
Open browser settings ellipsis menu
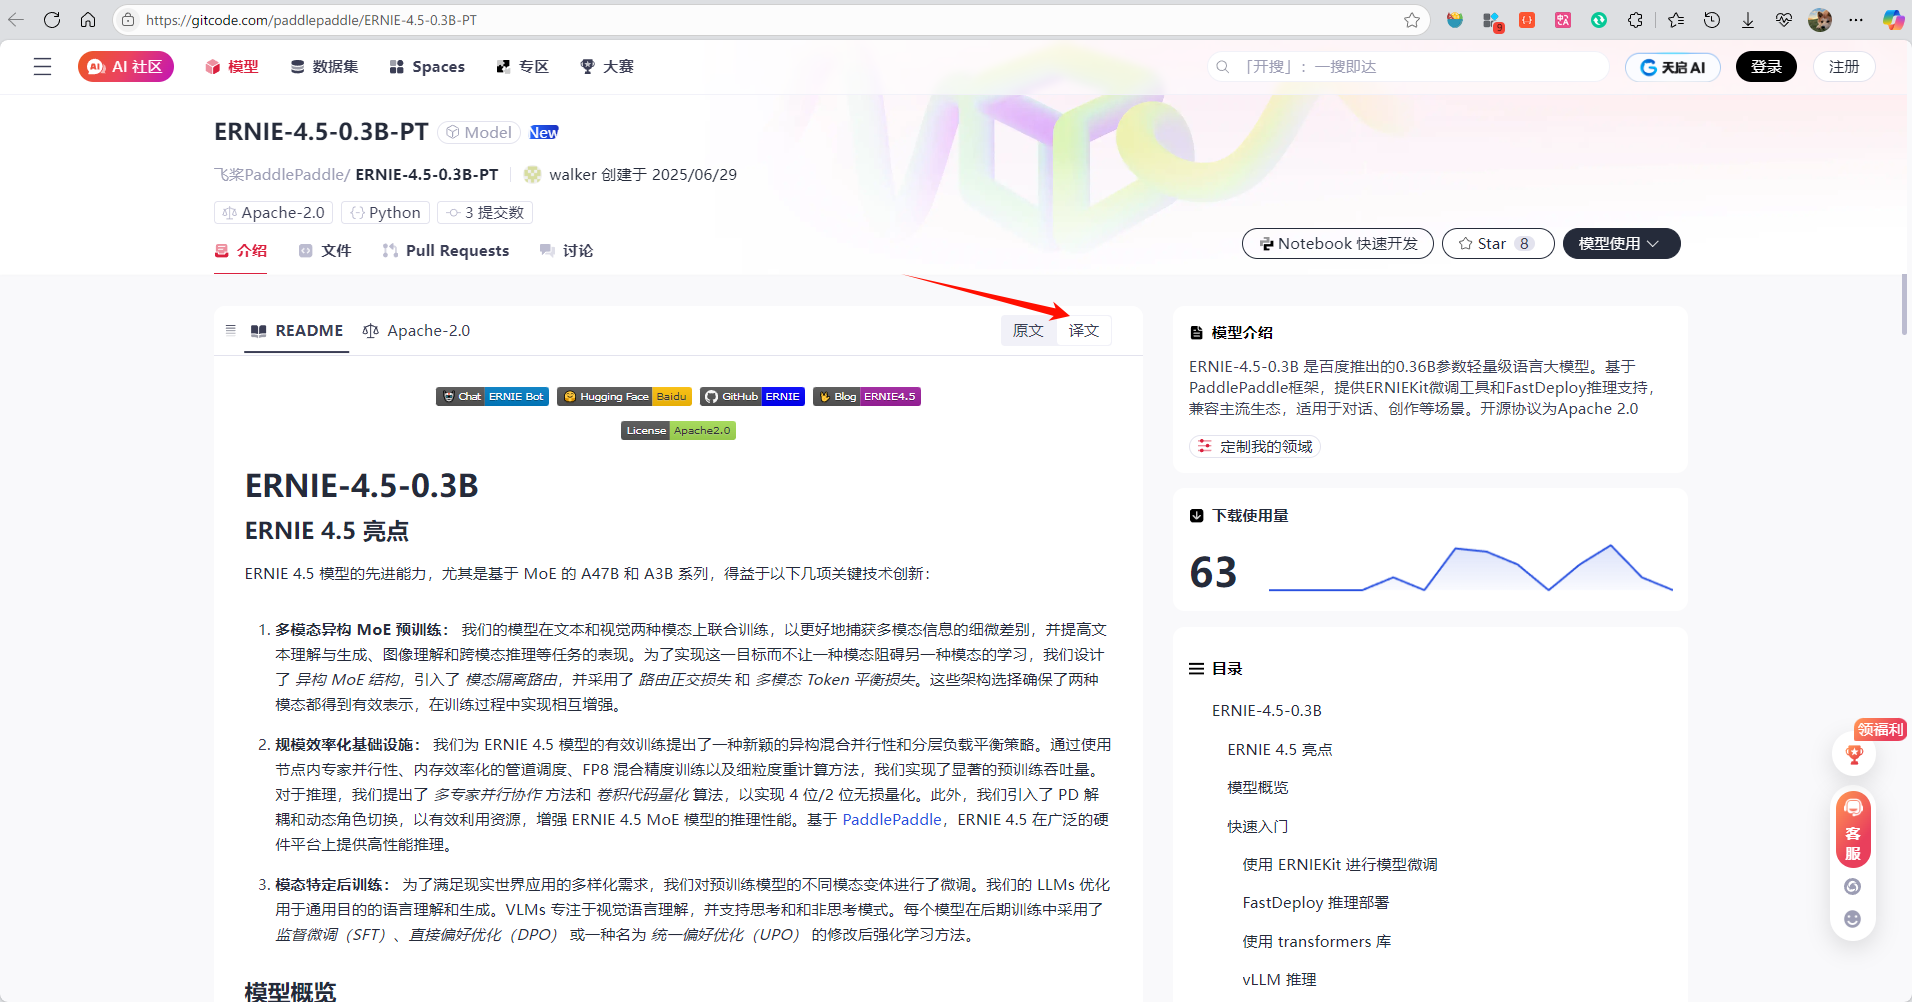pos(1856,20)
